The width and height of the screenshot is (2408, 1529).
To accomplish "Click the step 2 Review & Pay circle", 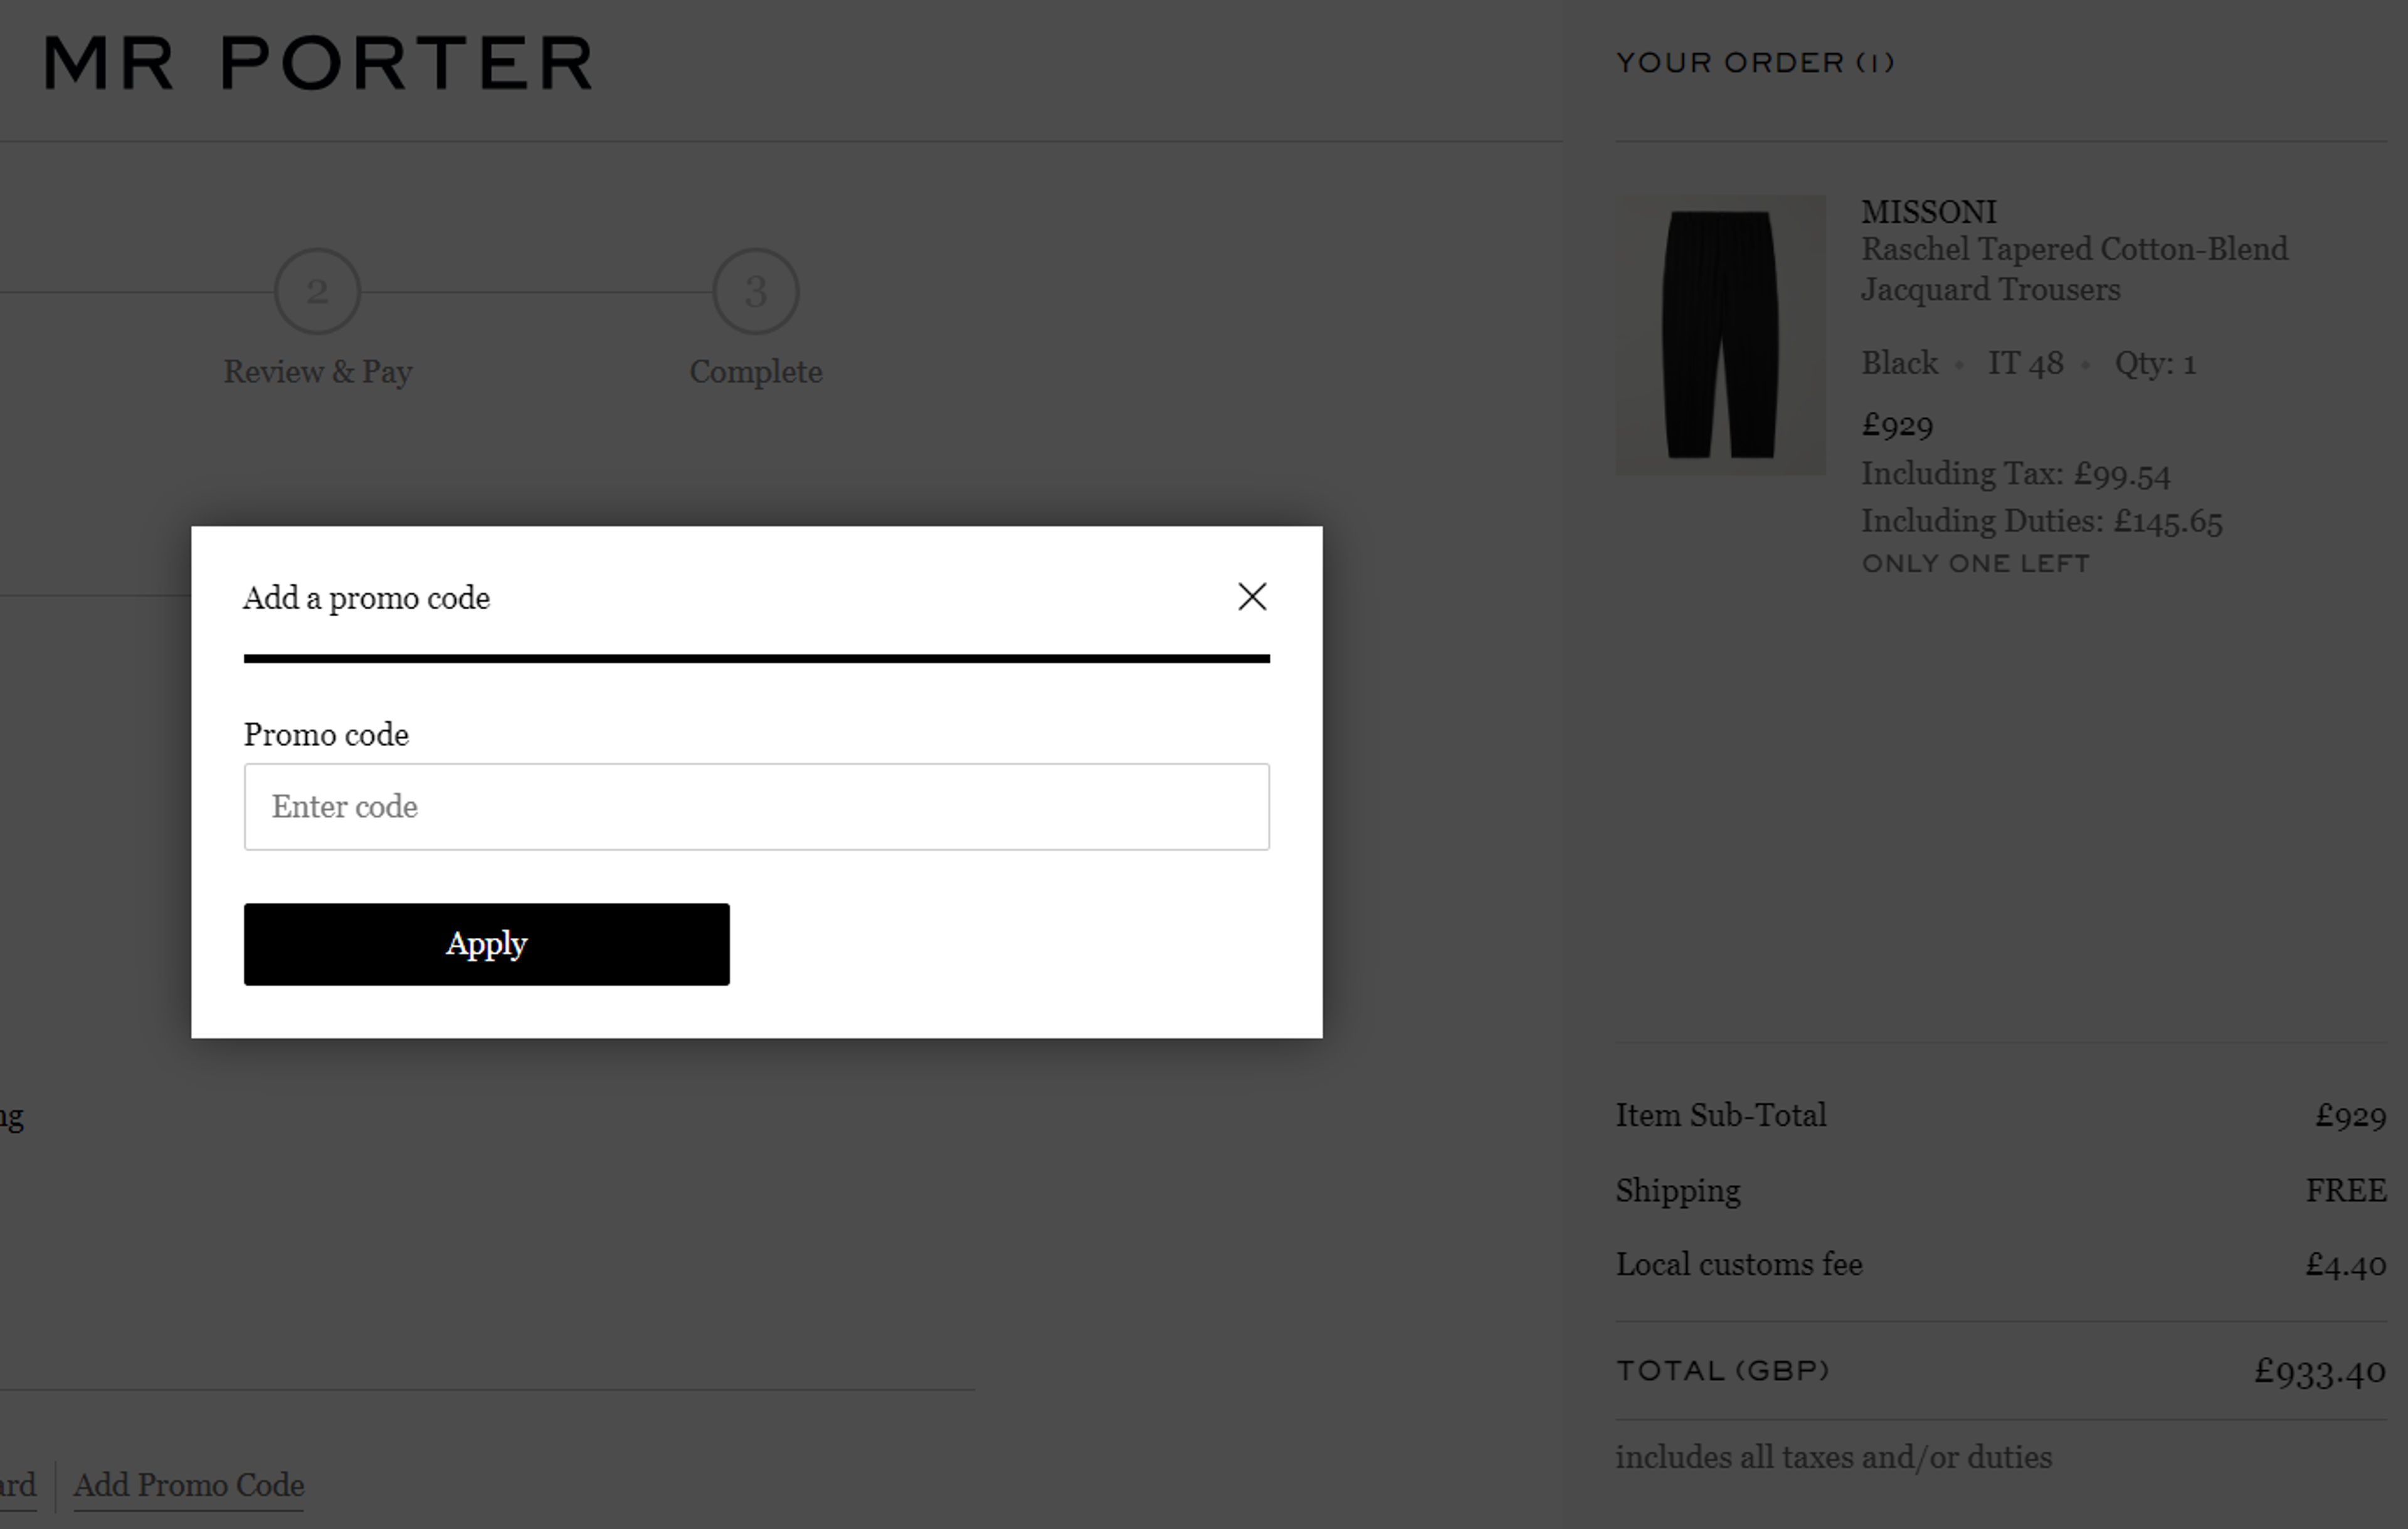I will [317, 291].
